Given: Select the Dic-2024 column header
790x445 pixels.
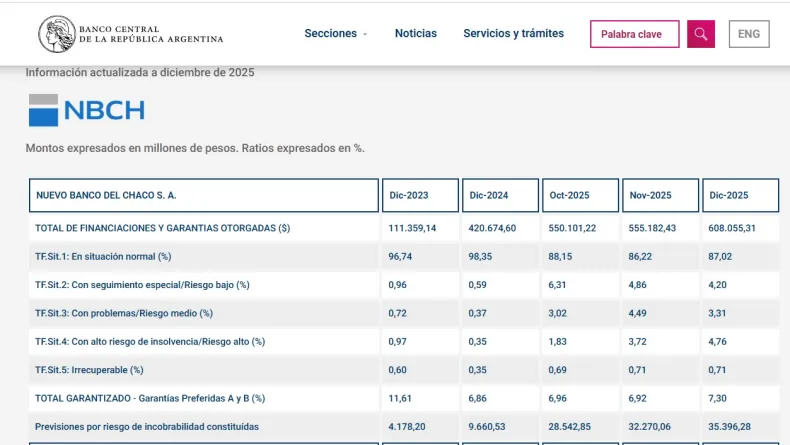Looking at the screenshot, I should [x=500, y=195].
